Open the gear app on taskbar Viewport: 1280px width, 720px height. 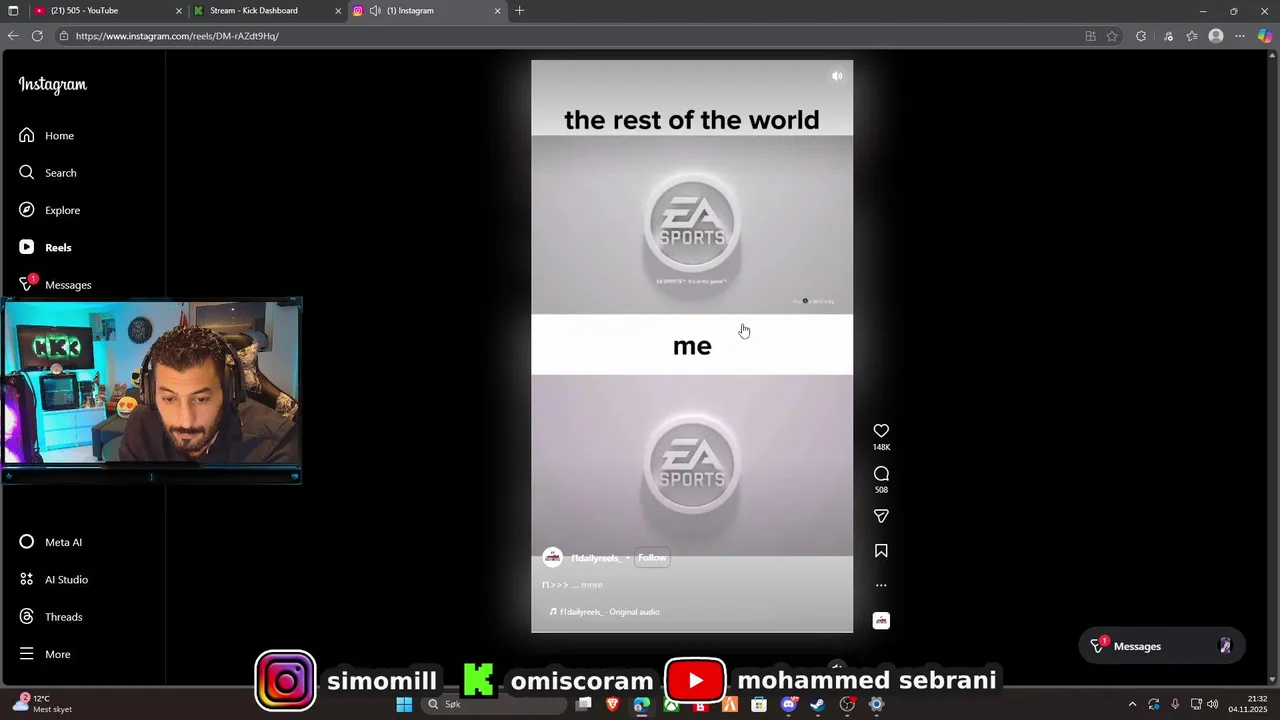click(877, 704)
